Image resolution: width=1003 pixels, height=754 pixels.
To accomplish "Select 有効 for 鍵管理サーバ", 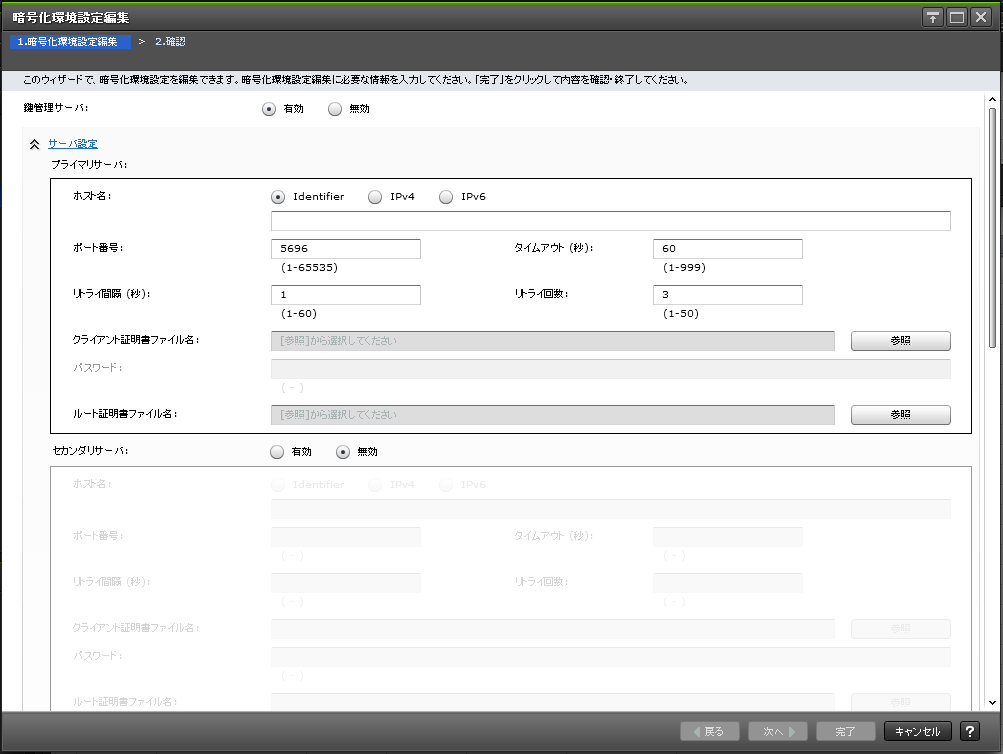I will point(269,109).
